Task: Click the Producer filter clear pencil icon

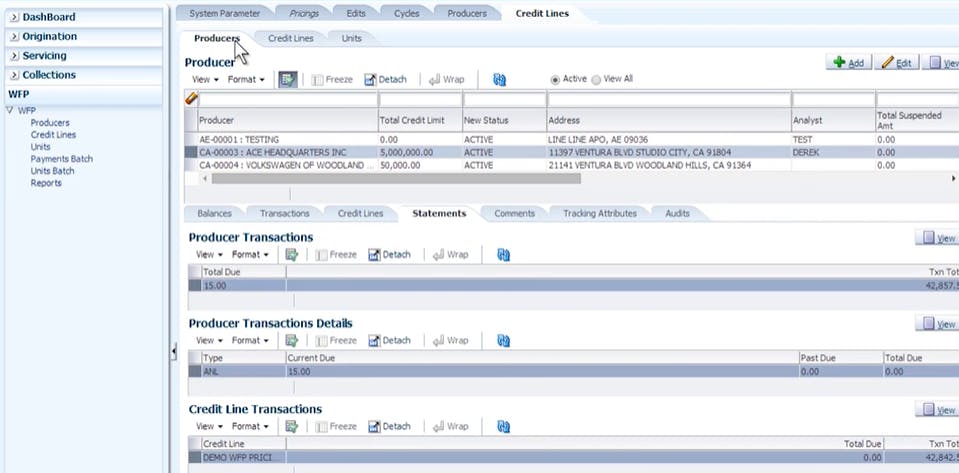Action: click(x=191, y=99)
